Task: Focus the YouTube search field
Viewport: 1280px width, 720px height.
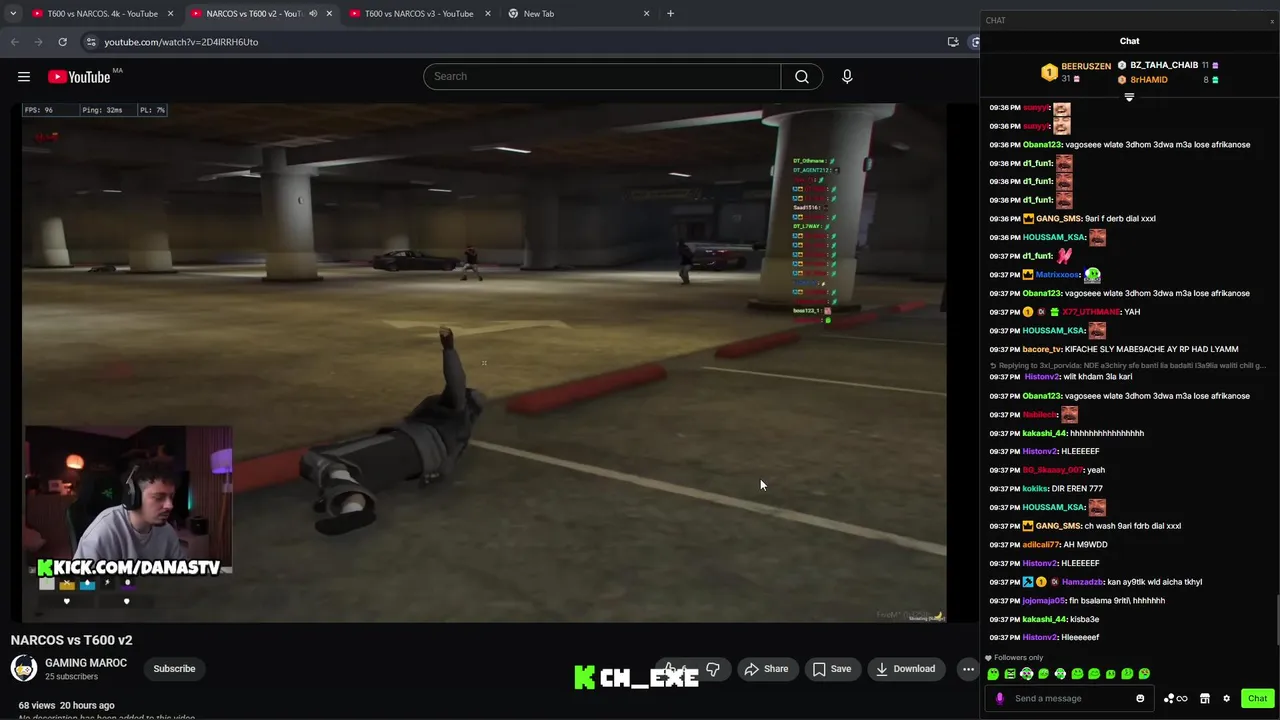Action: click(602, 77)
